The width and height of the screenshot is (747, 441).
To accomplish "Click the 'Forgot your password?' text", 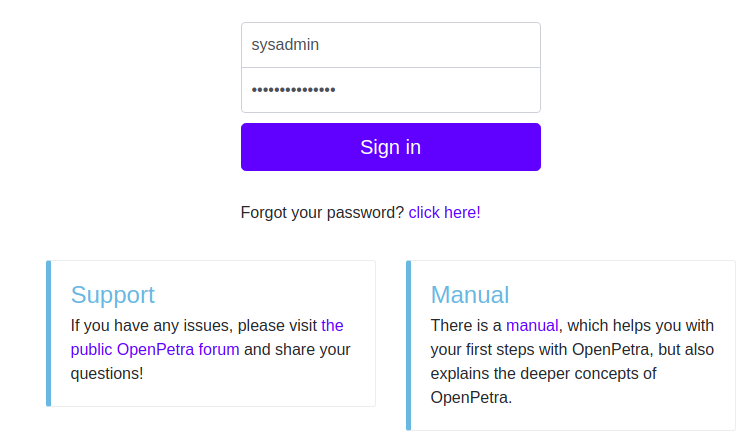I will [x=322, y=212].
